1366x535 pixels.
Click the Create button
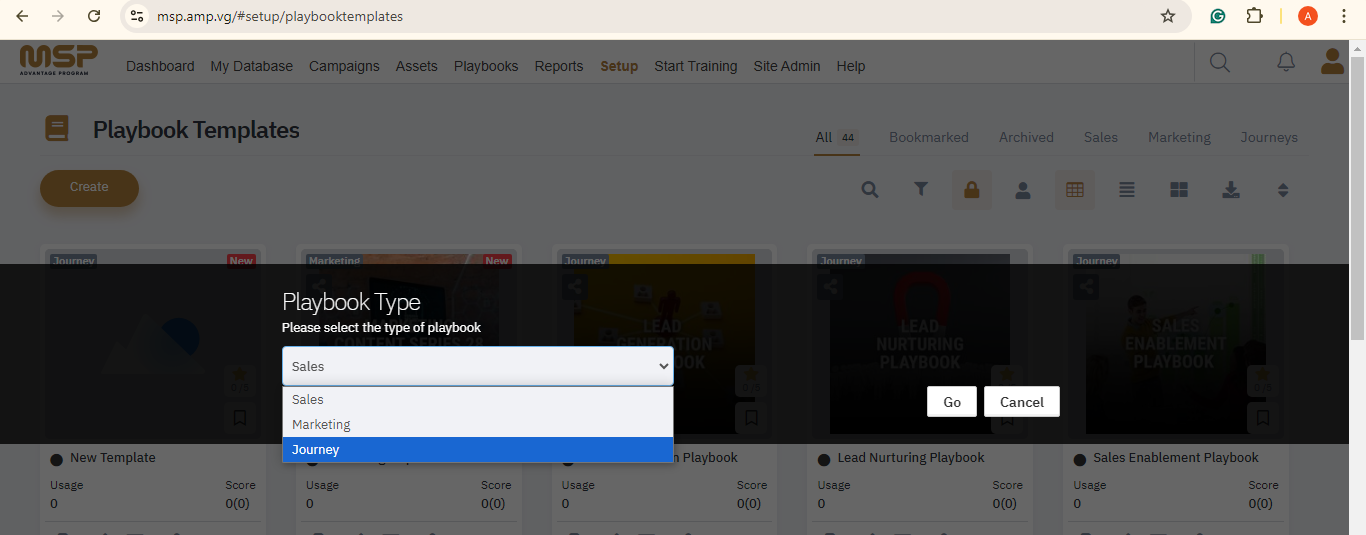(x=89, y=187)
